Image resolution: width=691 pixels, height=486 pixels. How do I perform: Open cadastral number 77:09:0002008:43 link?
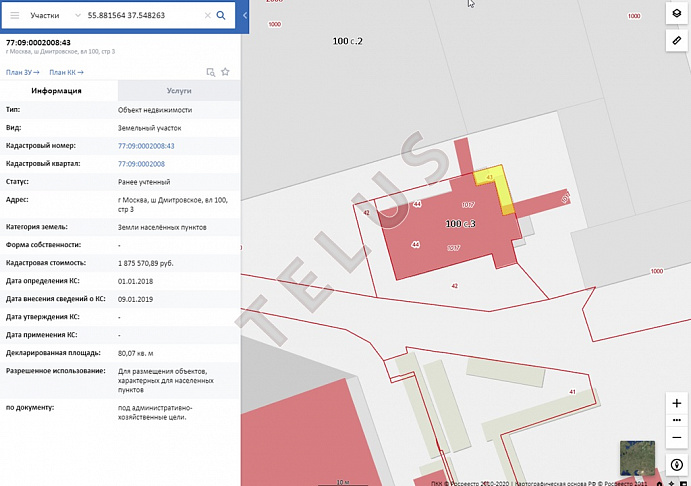click(146, 146)
